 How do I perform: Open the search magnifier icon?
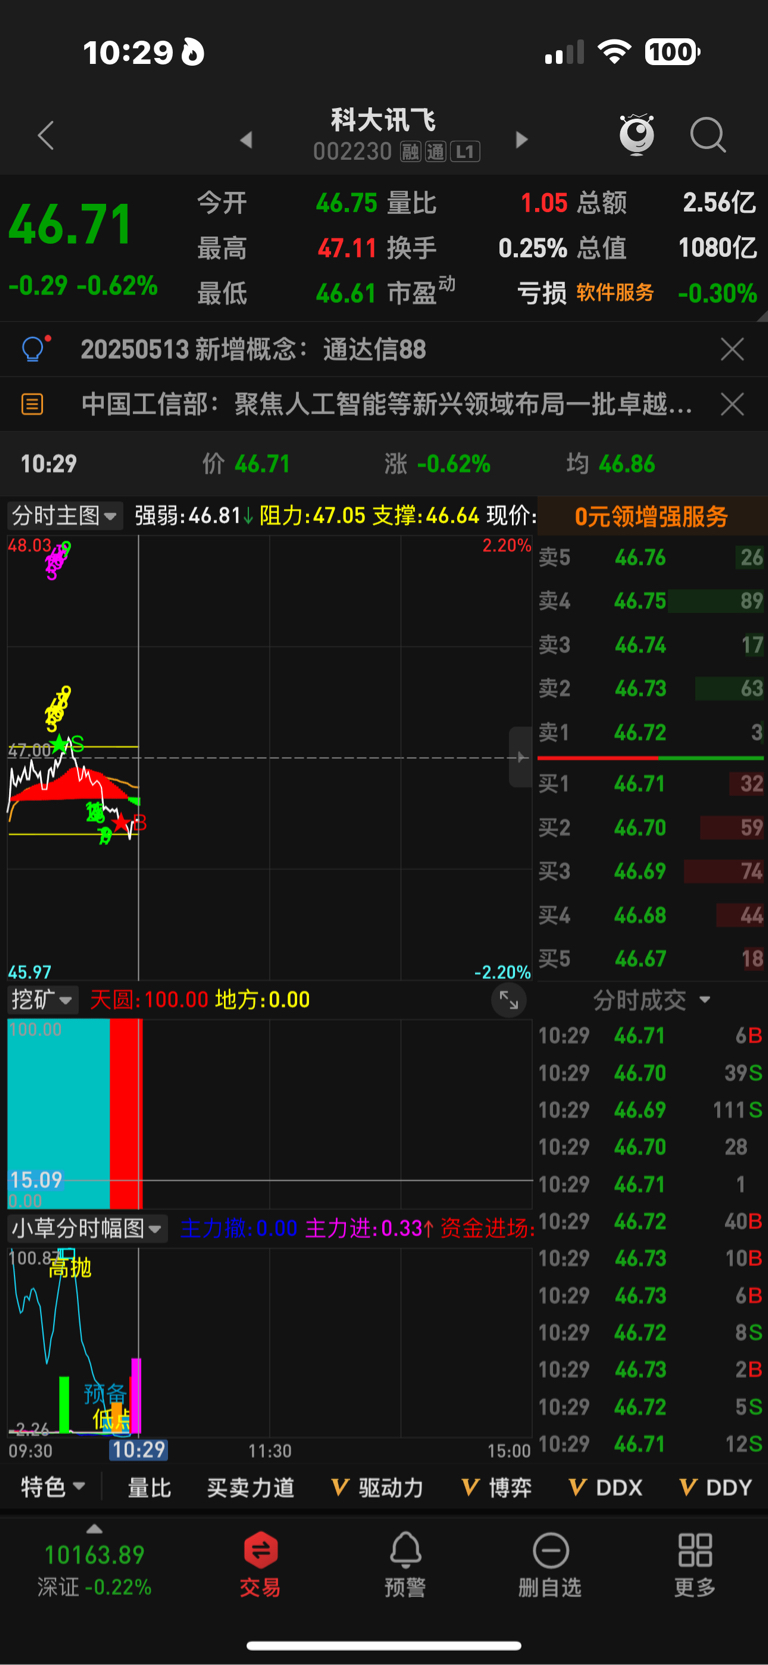(708, 135)
